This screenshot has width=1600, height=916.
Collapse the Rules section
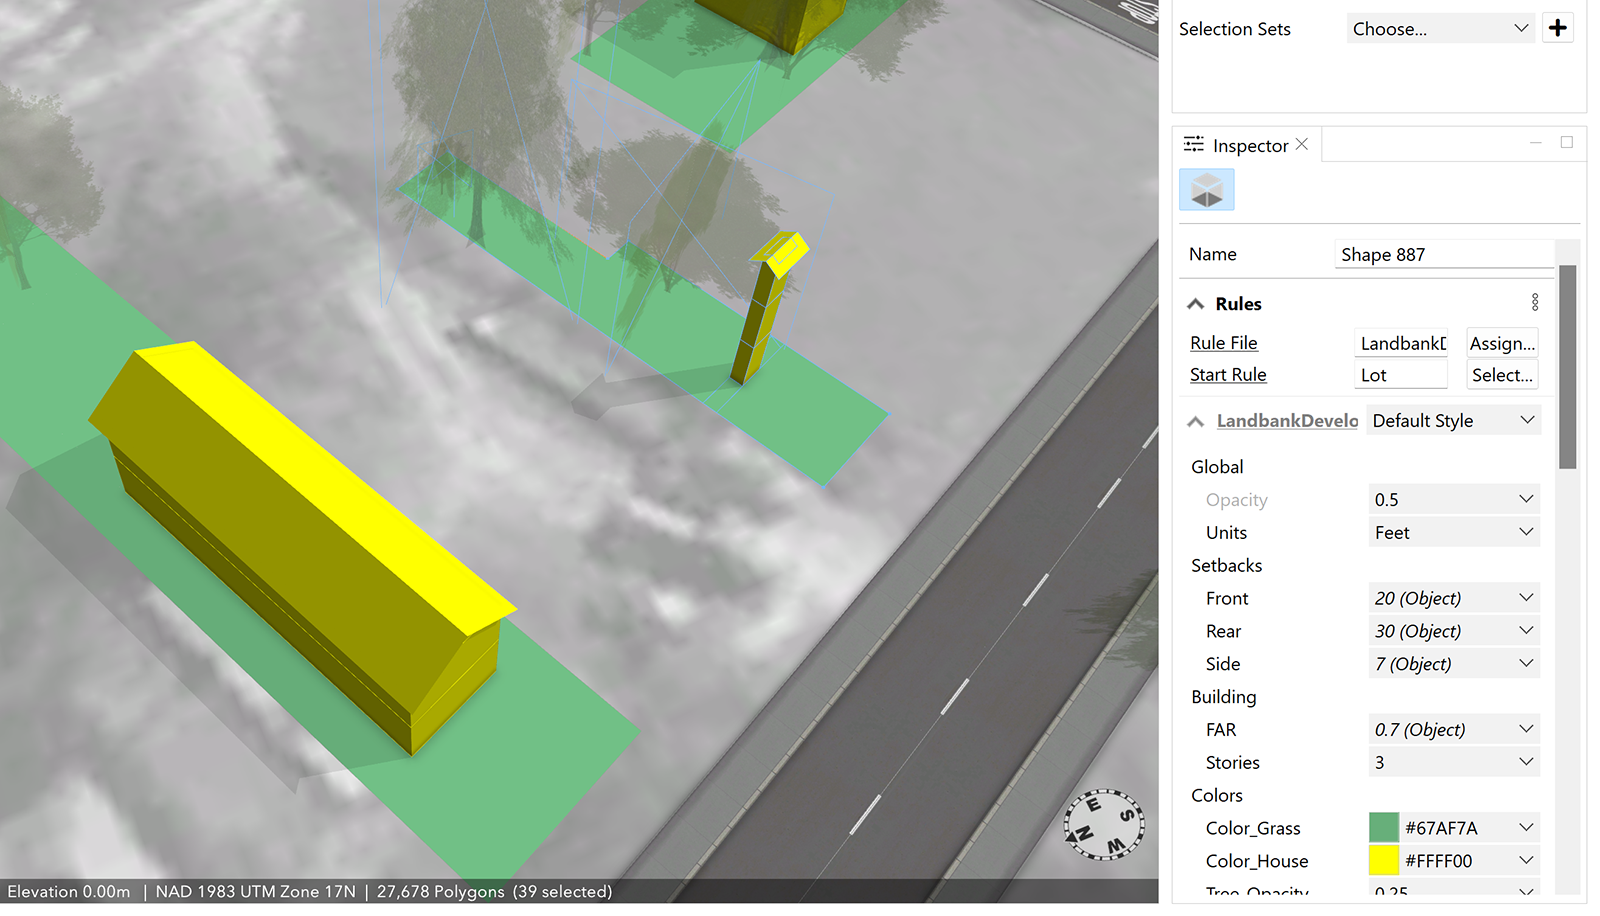pyautogui.click(x=1196, y=304)
